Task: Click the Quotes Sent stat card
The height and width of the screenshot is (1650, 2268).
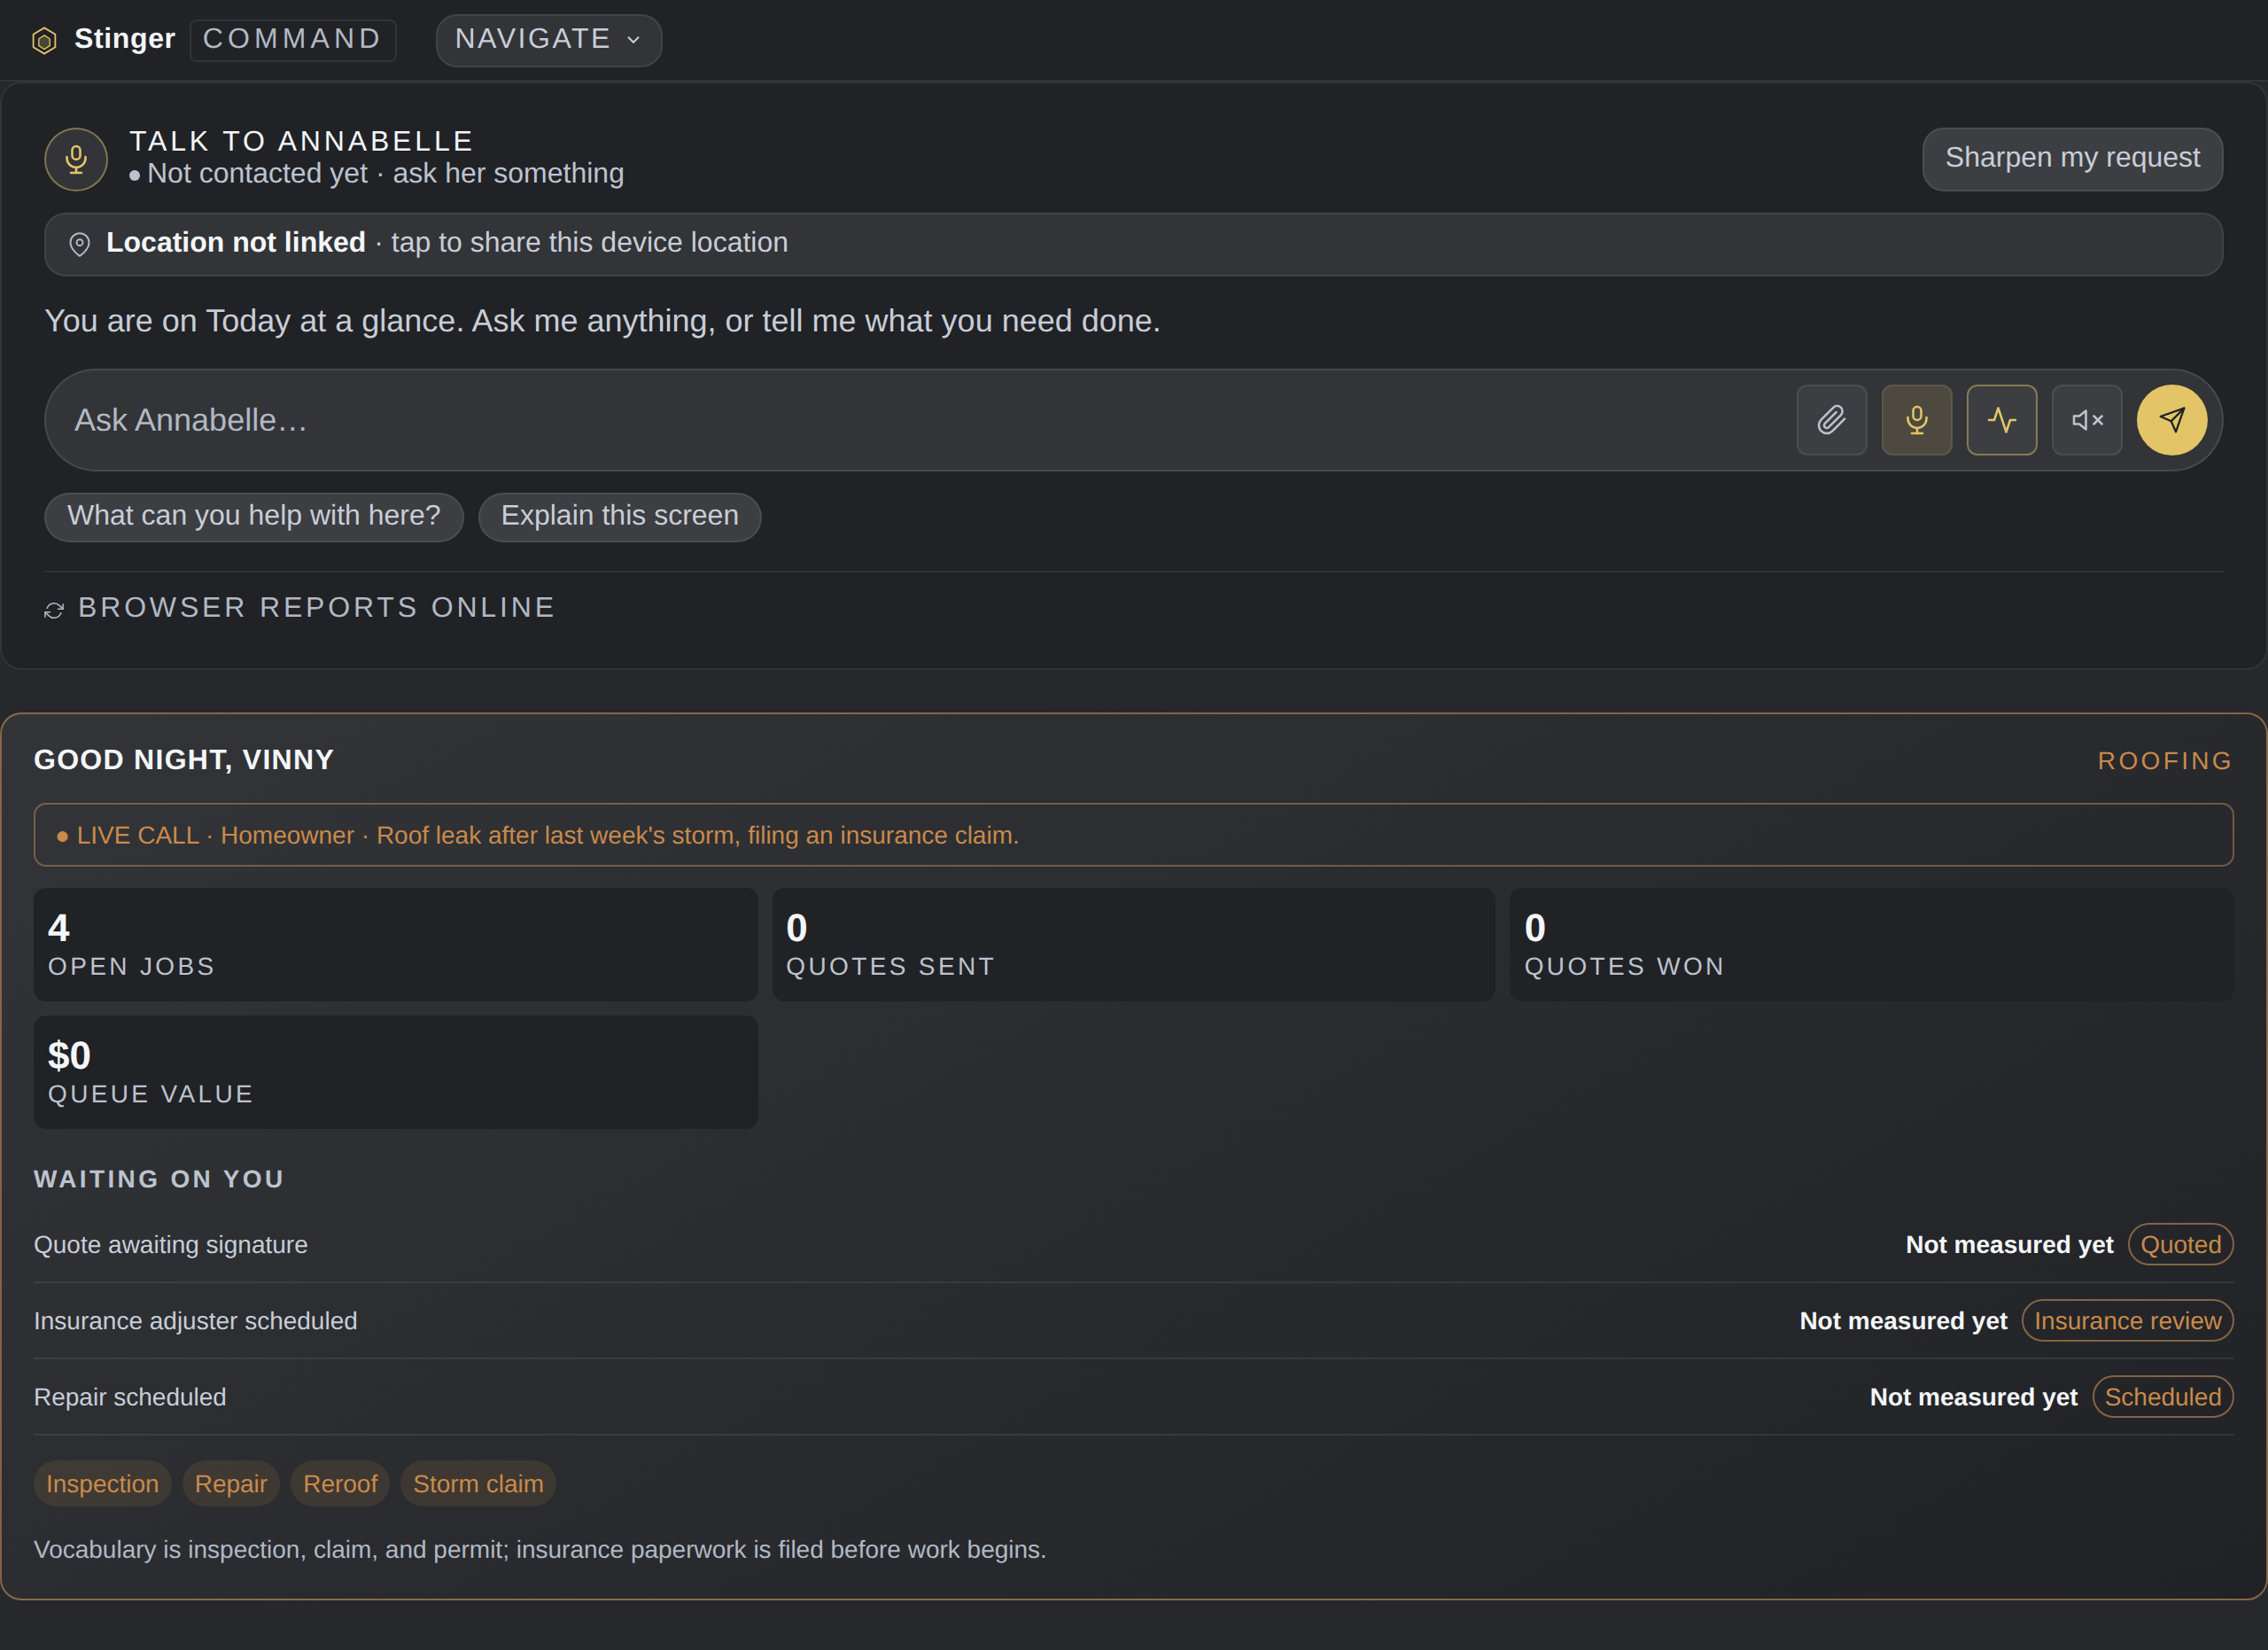Action: 1133,945
